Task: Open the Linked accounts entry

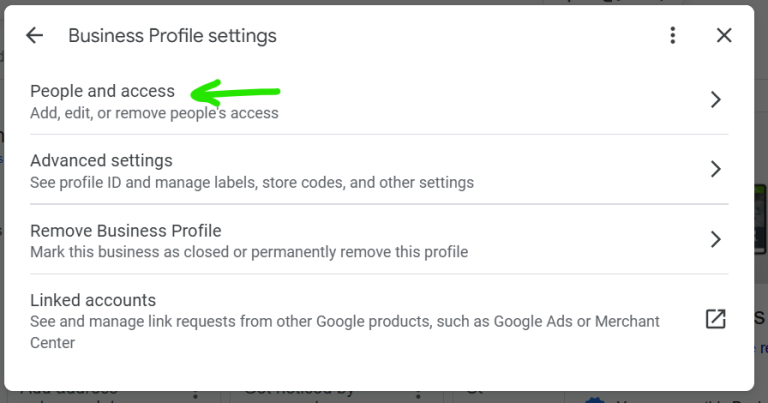Action: (93, 300)
